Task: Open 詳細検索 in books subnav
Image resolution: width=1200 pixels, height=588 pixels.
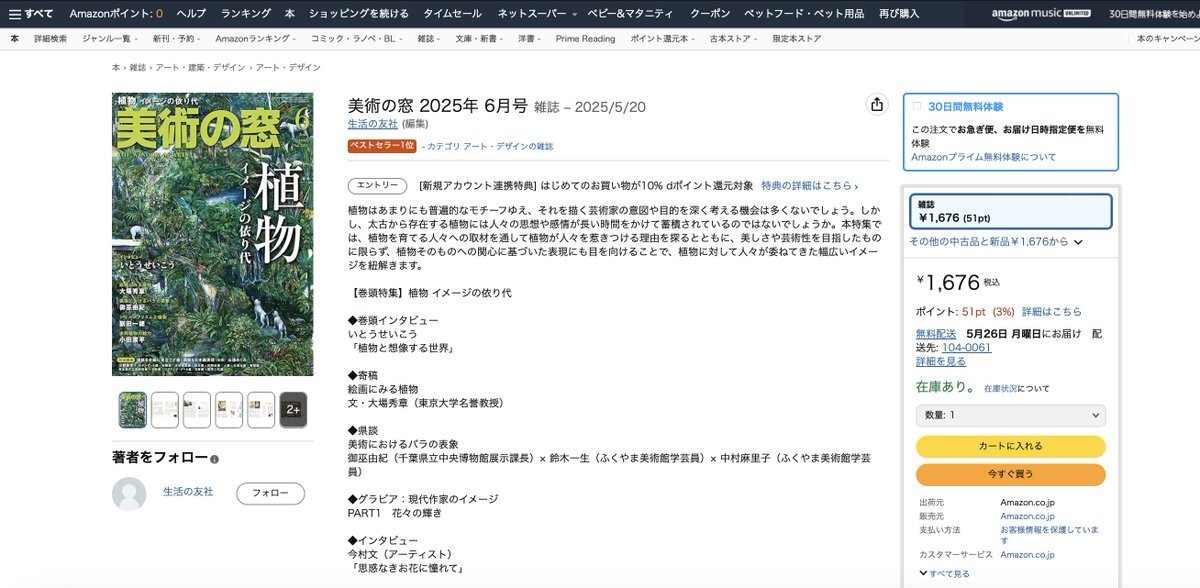Action: pyautogui.click(x=50, y=39)
